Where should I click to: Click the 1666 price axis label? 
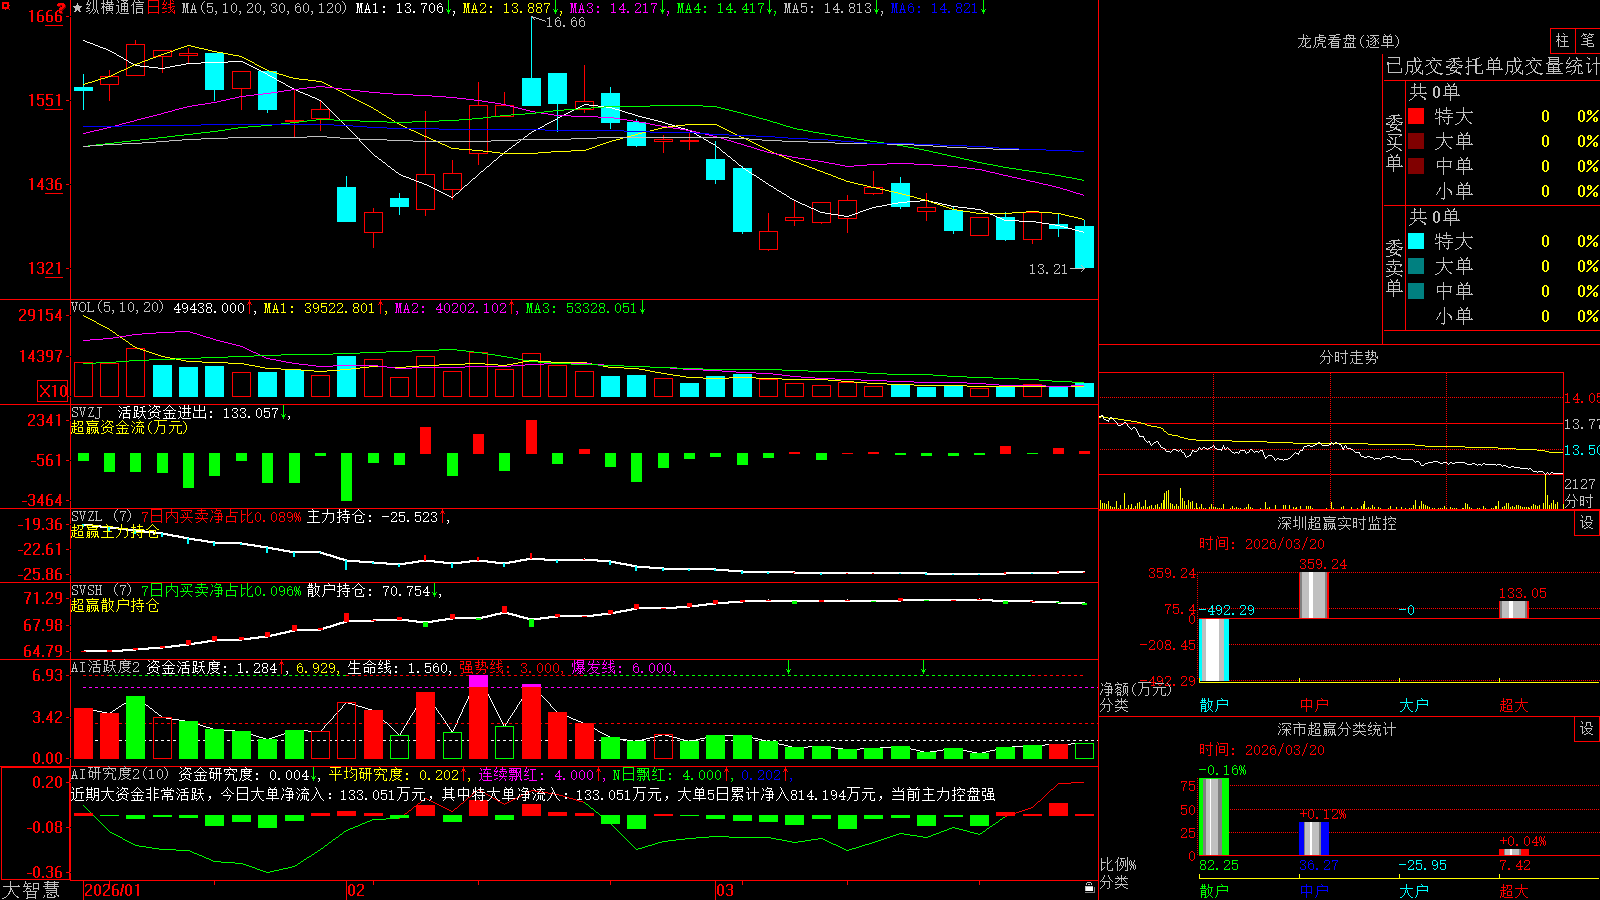pos(46,16)
